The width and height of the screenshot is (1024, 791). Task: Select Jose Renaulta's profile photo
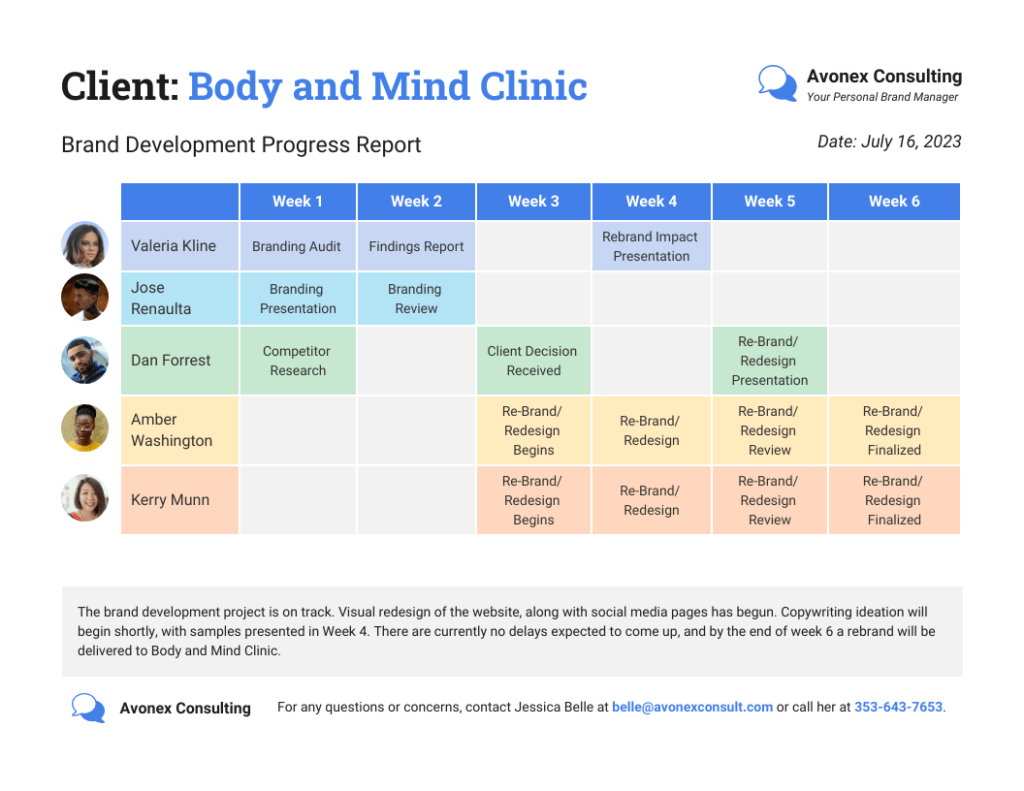point(85,297)
